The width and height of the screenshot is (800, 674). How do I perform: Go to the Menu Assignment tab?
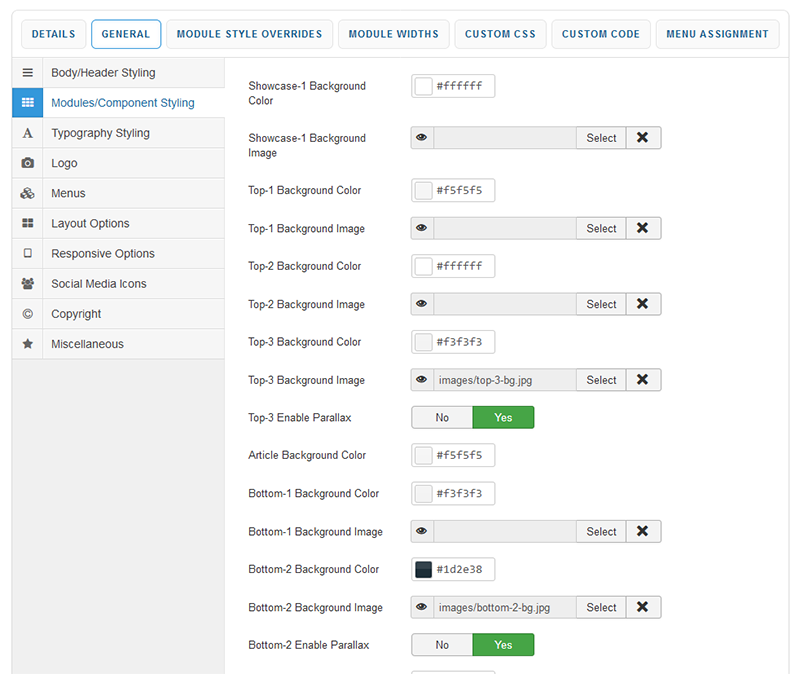718,34
